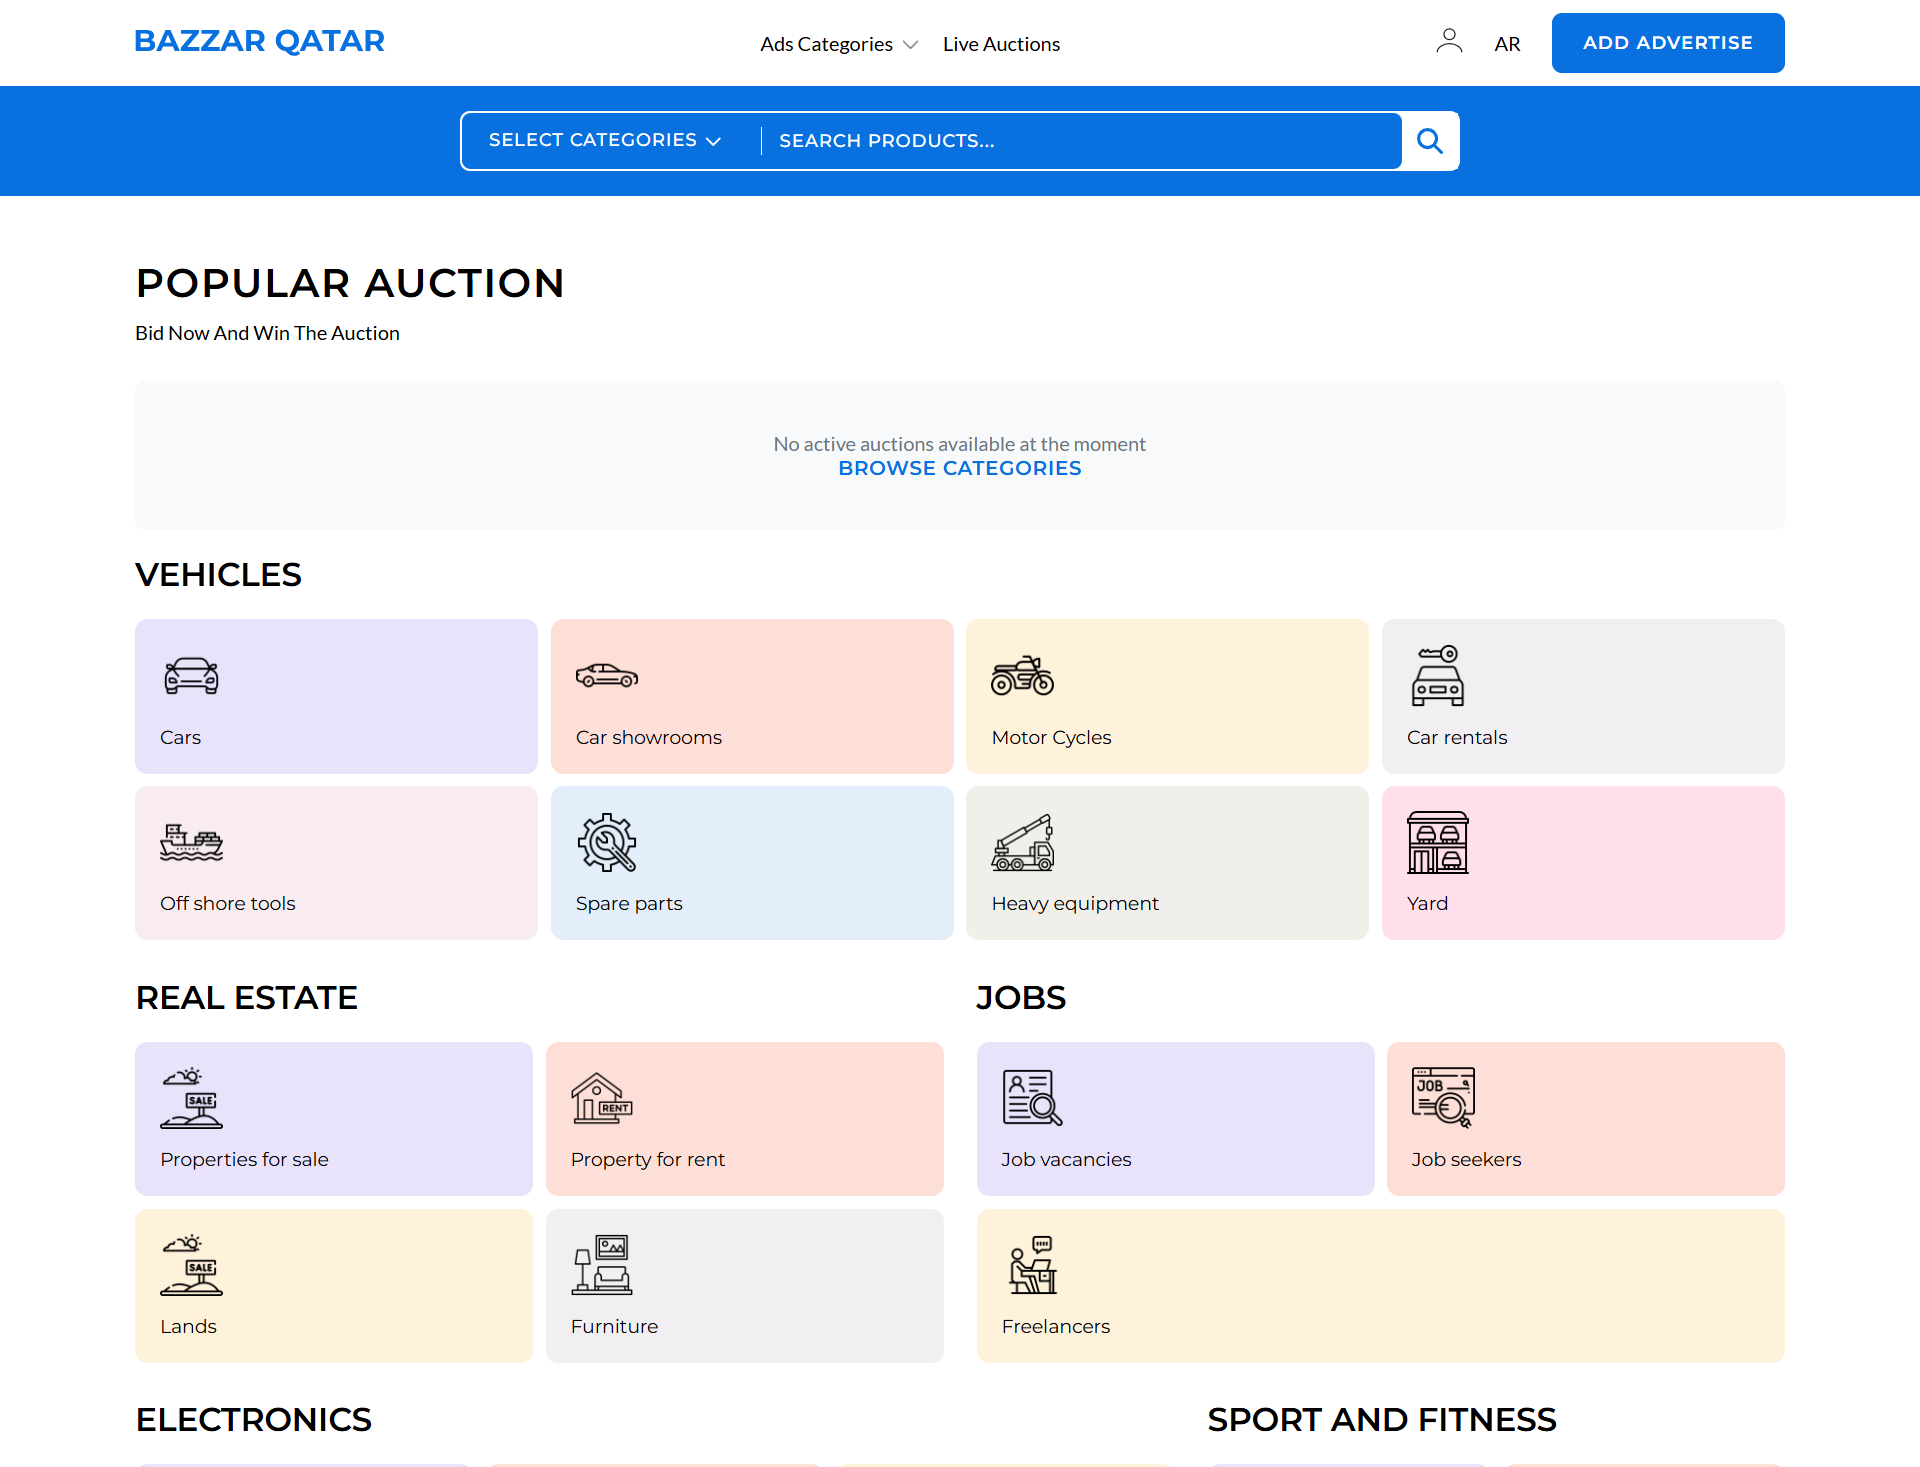Open the Select Categories dropdown
The width and height of the screenshot is (1920, 1467).
pyautogui.click(x=604, y=141)
